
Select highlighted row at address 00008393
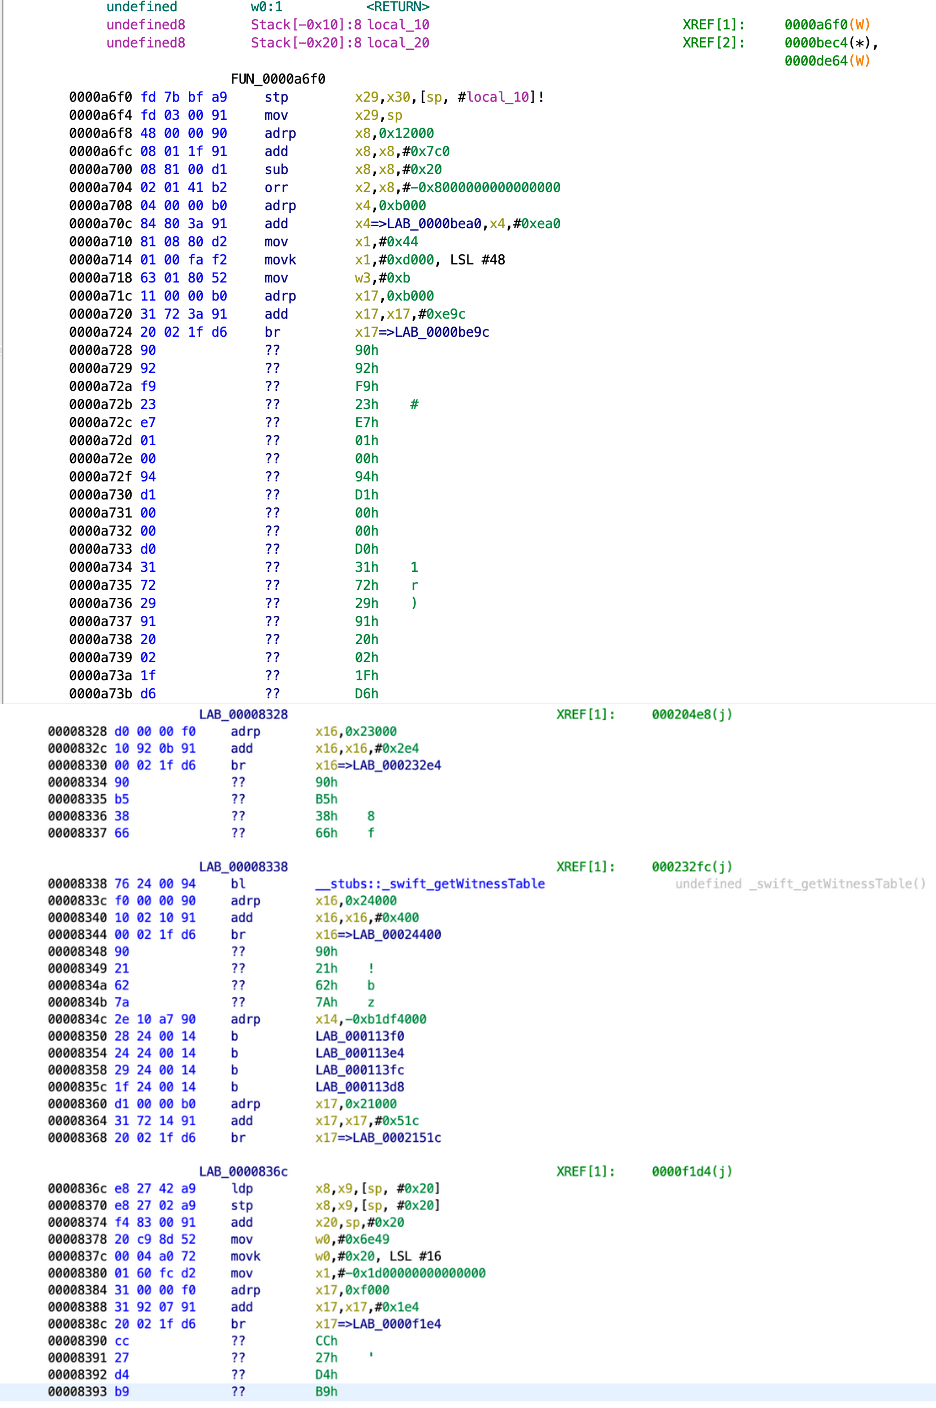coord(468,1392)
